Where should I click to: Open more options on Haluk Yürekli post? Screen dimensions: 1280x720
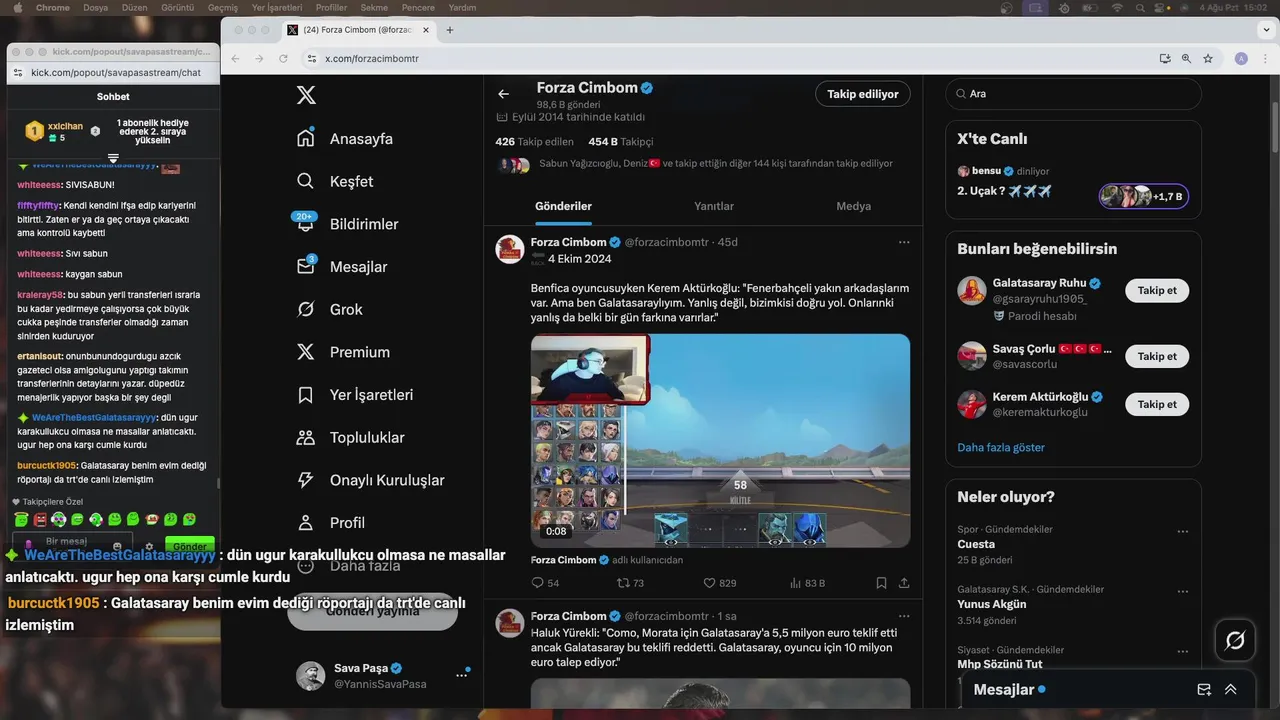tap(904, 616)
